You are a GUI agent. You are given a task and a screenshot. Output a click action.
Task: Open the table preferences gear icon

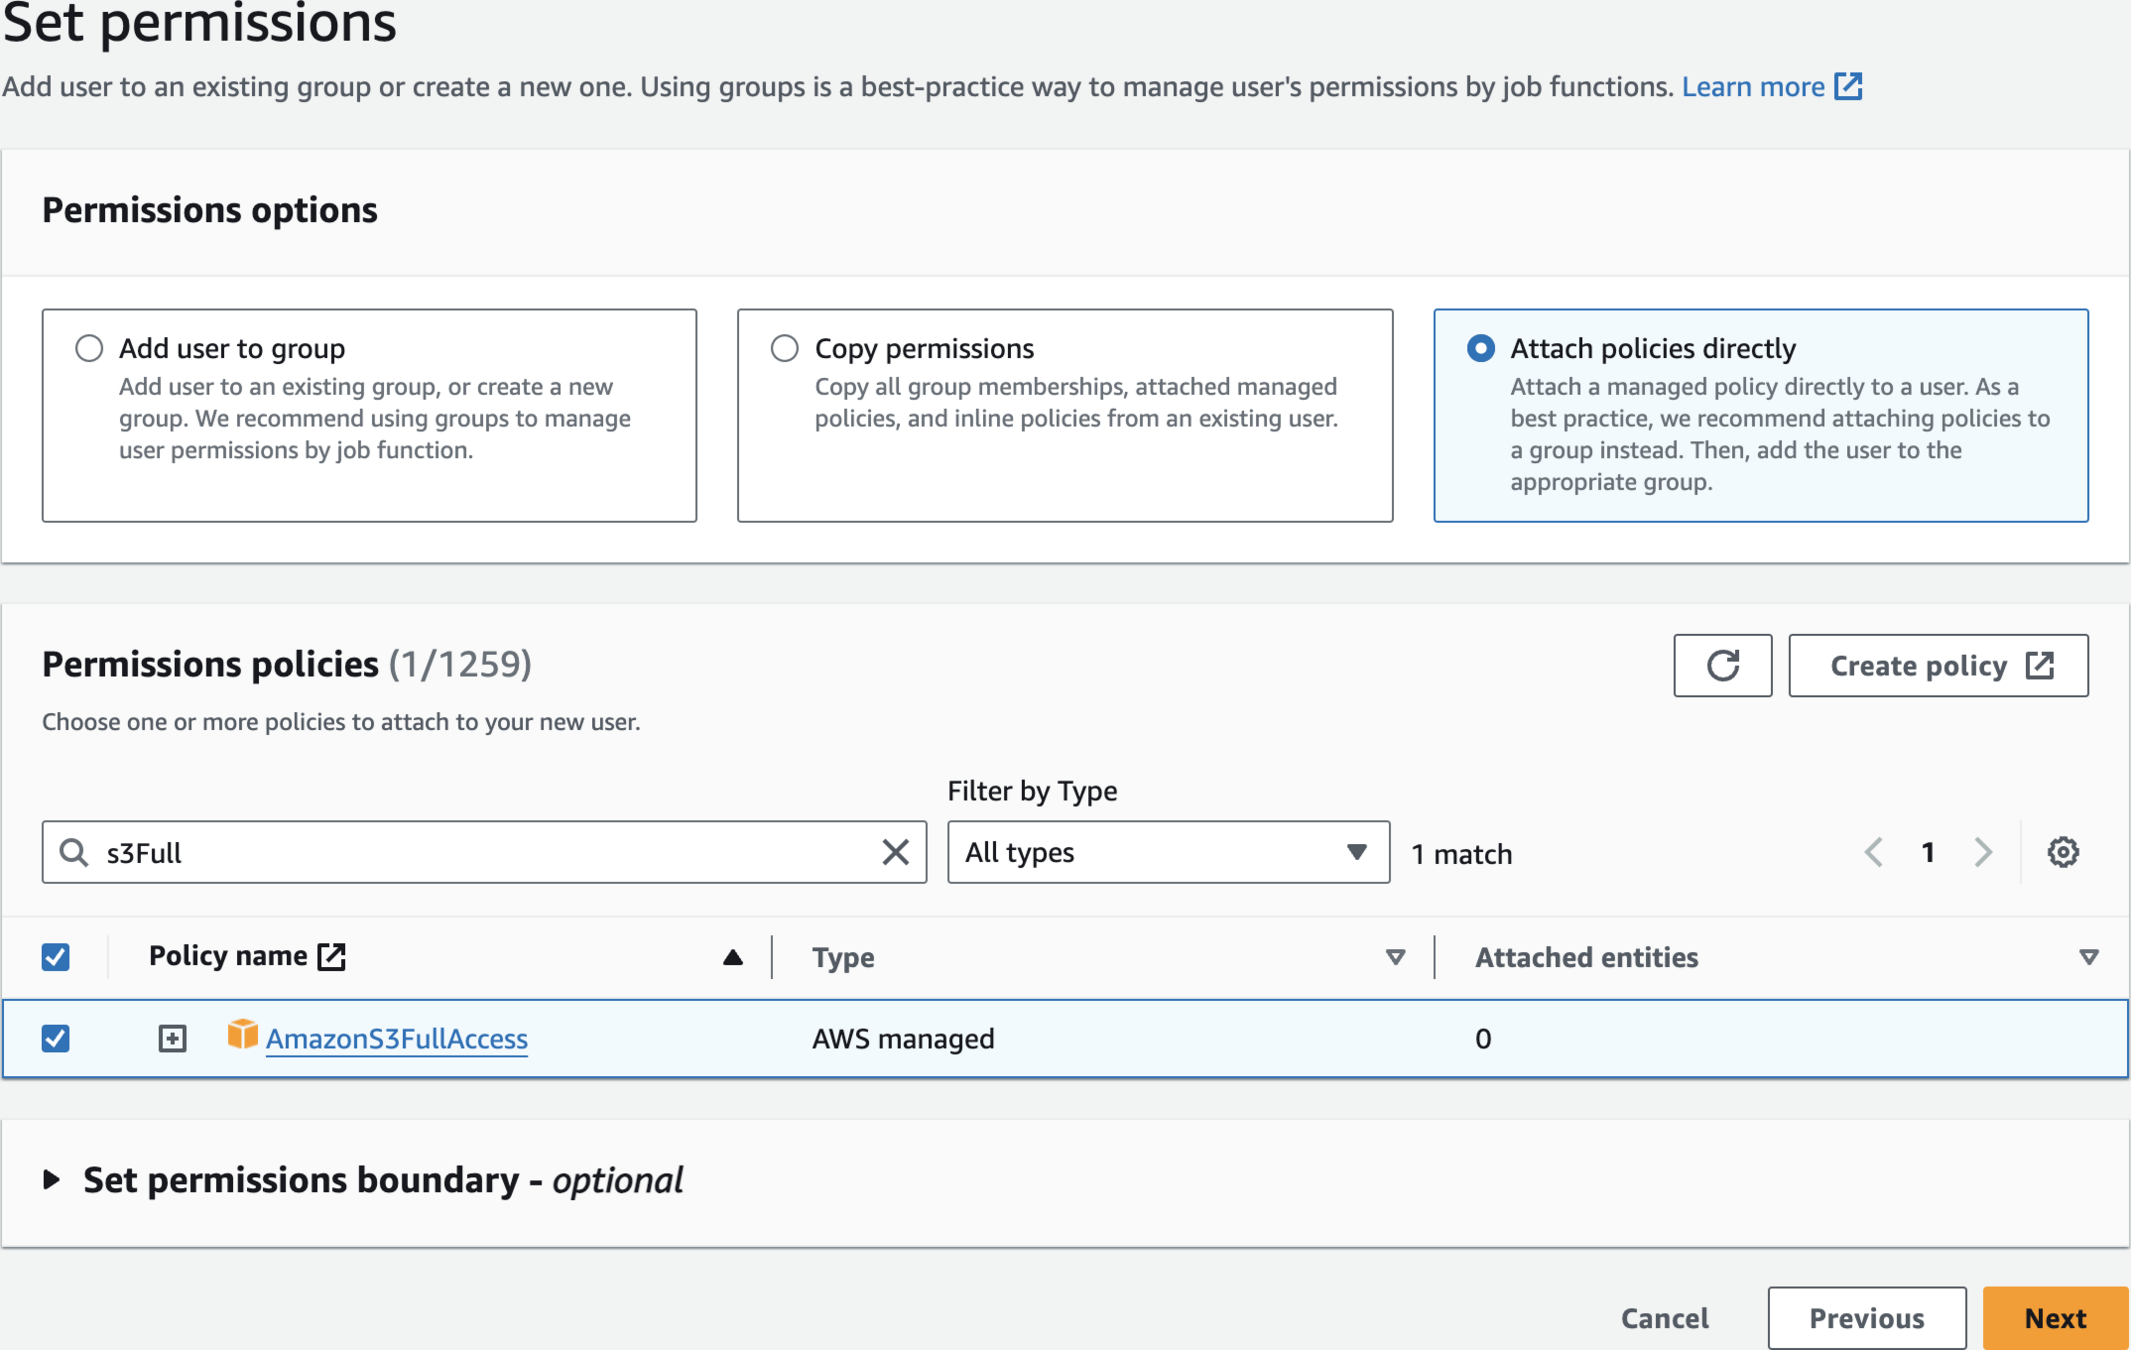tap(2062, 852)
